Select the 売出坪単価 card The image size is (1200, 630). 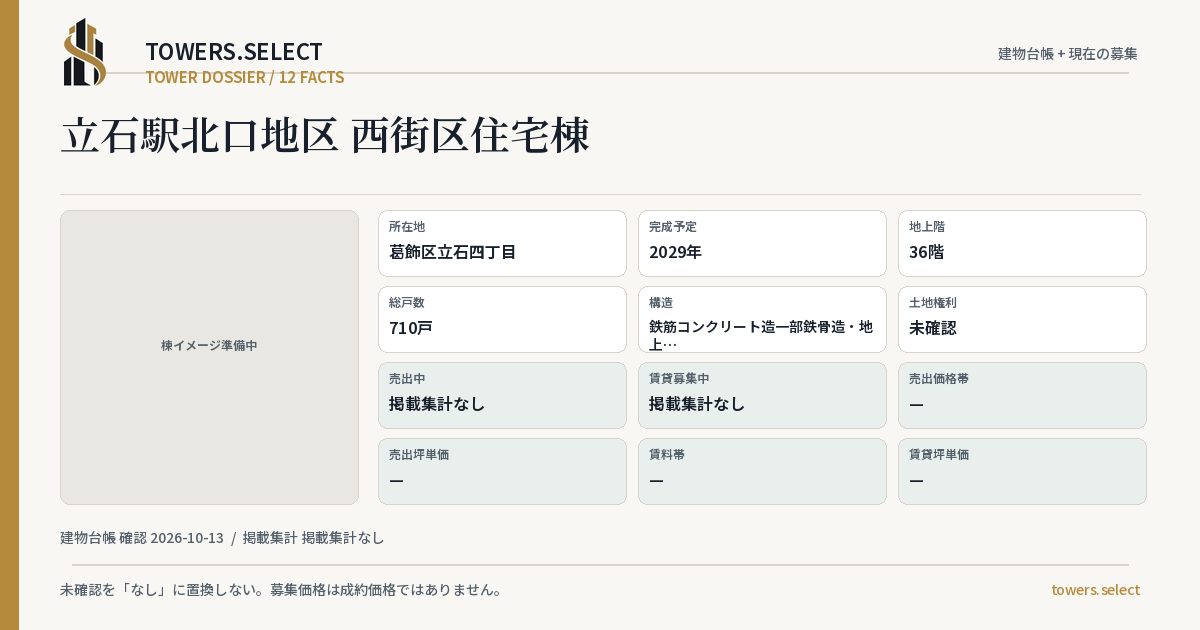pos(502,471)
